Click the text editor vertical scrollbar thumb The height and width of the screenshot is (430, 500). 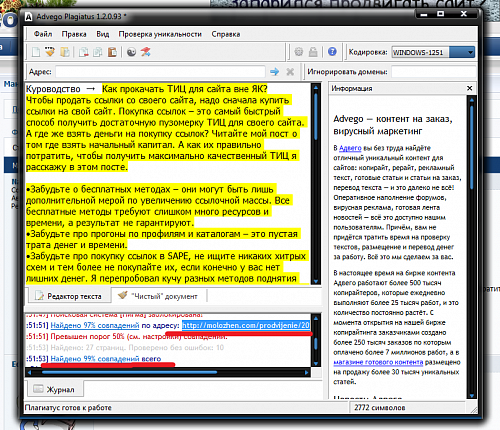[x=316, y=116]
